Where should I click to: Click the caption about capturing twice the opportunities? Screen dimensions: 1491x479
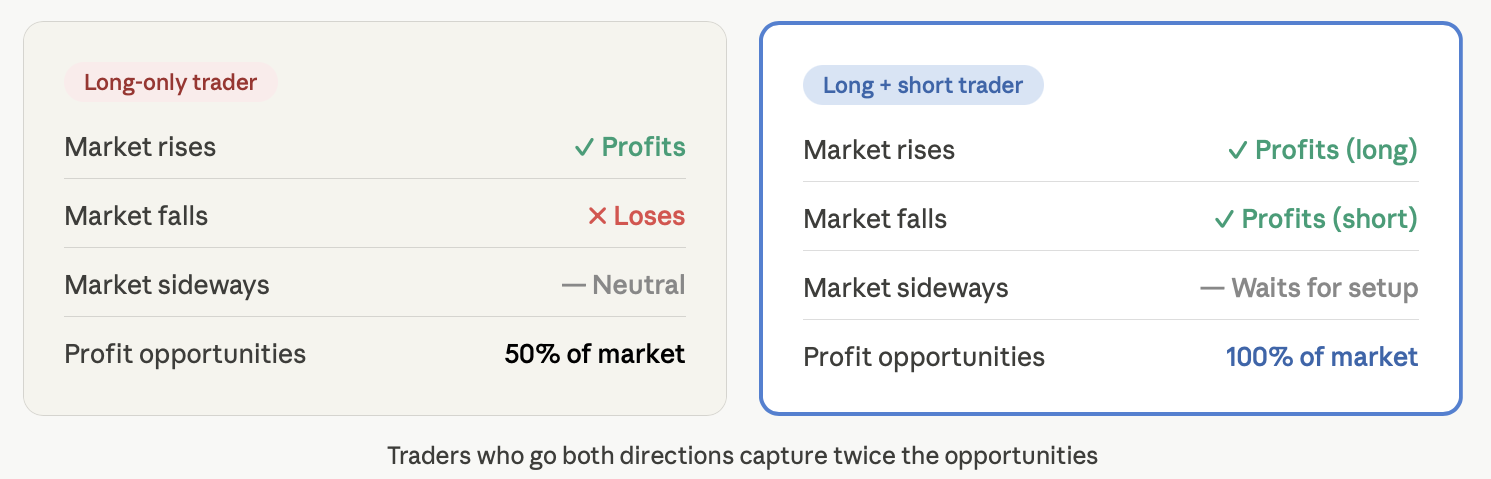click(x=743, y=456)
